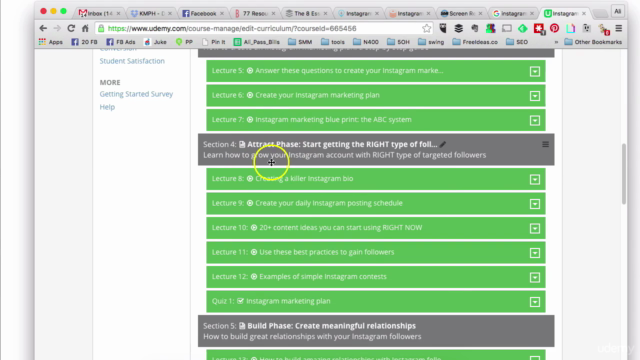The image size is (640, 360).
Task: Open the SMM bookmarks folder
Action: 300,42
